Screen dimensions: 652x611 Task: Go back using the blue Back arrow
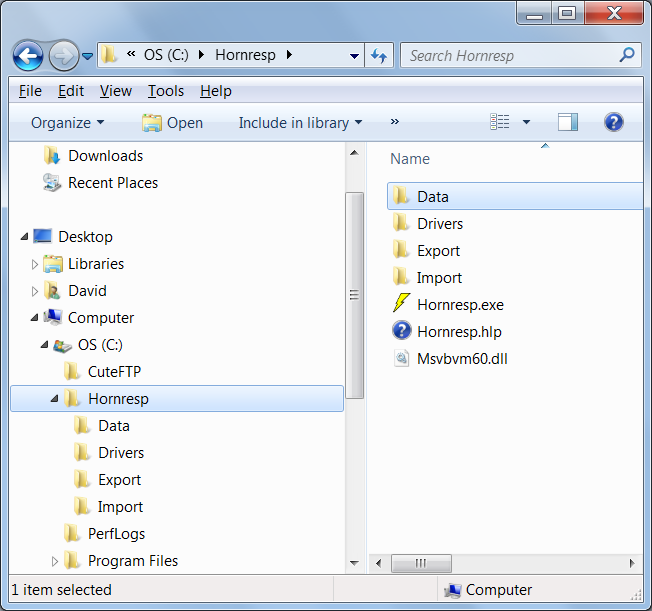coord(28,55)
